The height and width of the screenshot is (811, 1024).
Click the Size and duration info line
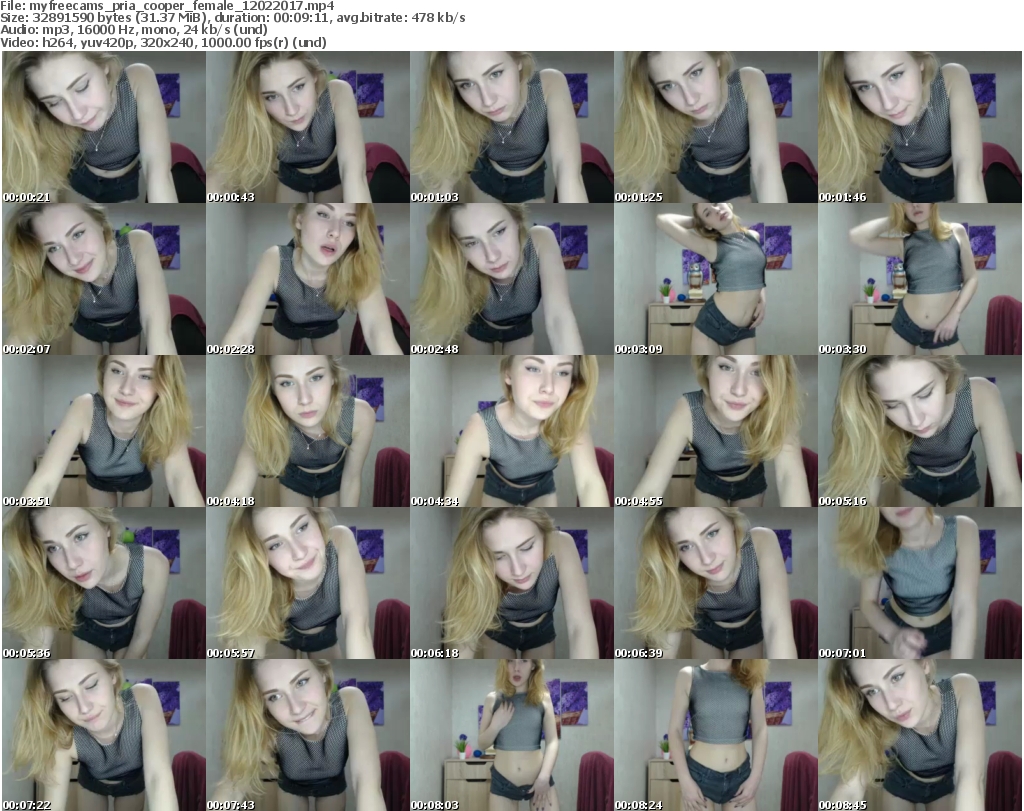tap(232, 18)
